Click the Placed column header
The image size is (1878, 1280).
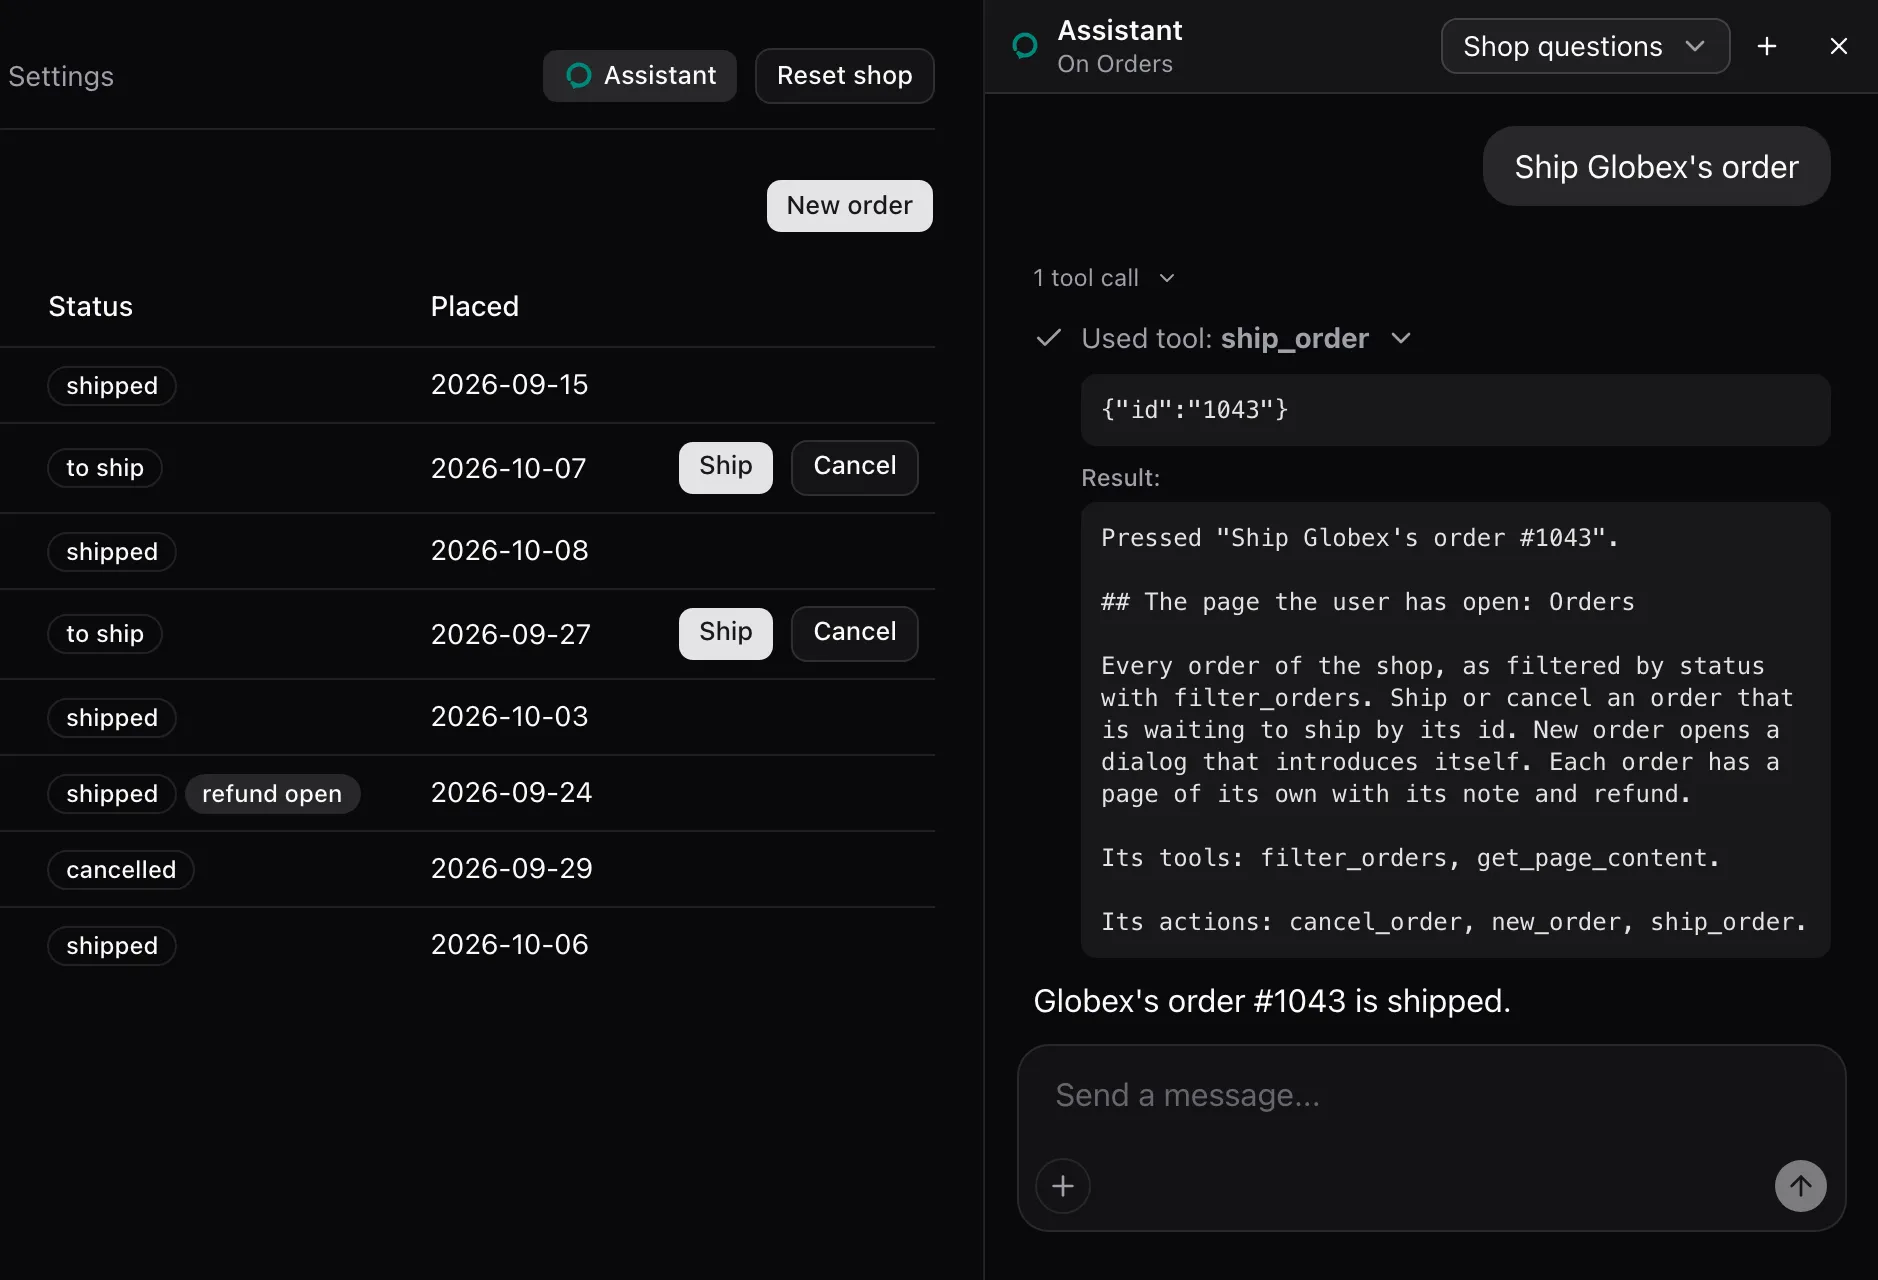pos(475,306)
